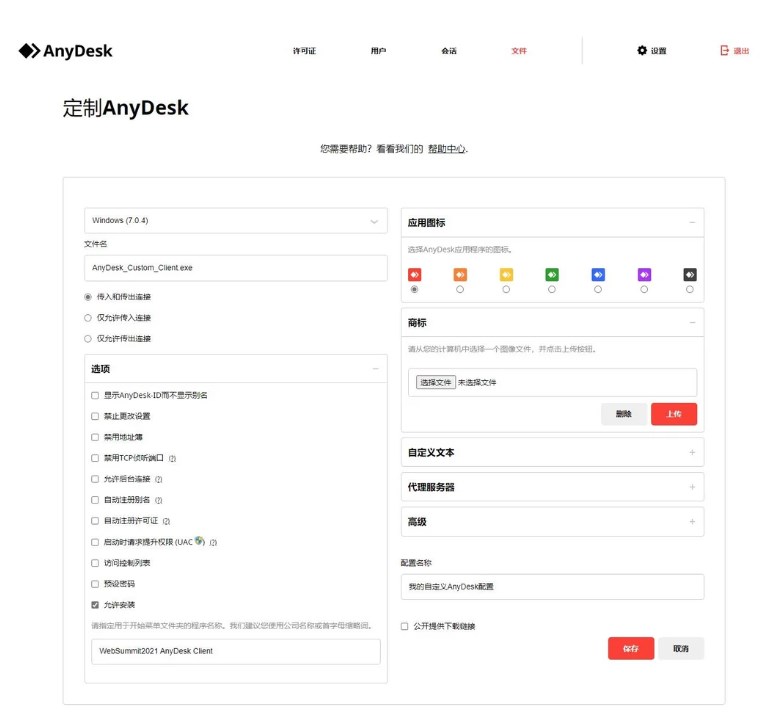This screenshot has height=720, width=773.
Task: Open the 许可证 tab
Action: (304, 51)
